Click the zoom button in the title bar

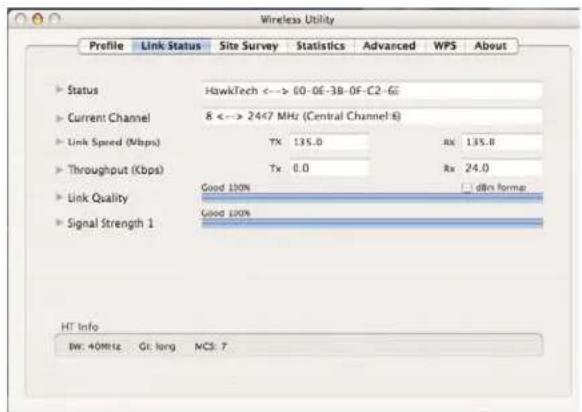(55, 19)
